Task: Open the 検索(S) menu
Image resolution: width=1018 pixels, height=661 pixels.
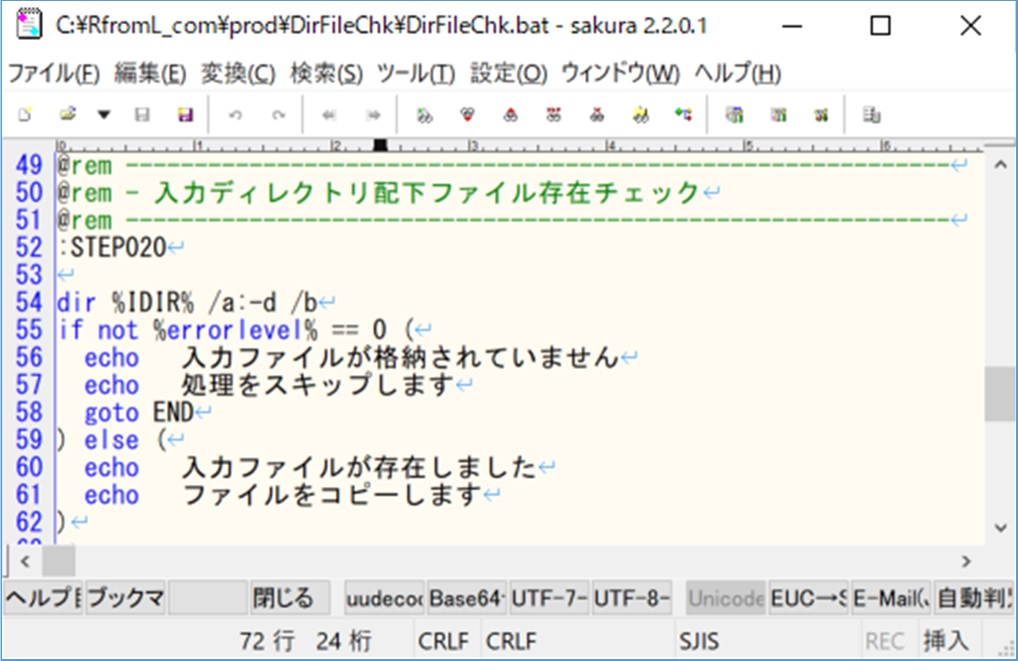Action: (327, 73)
